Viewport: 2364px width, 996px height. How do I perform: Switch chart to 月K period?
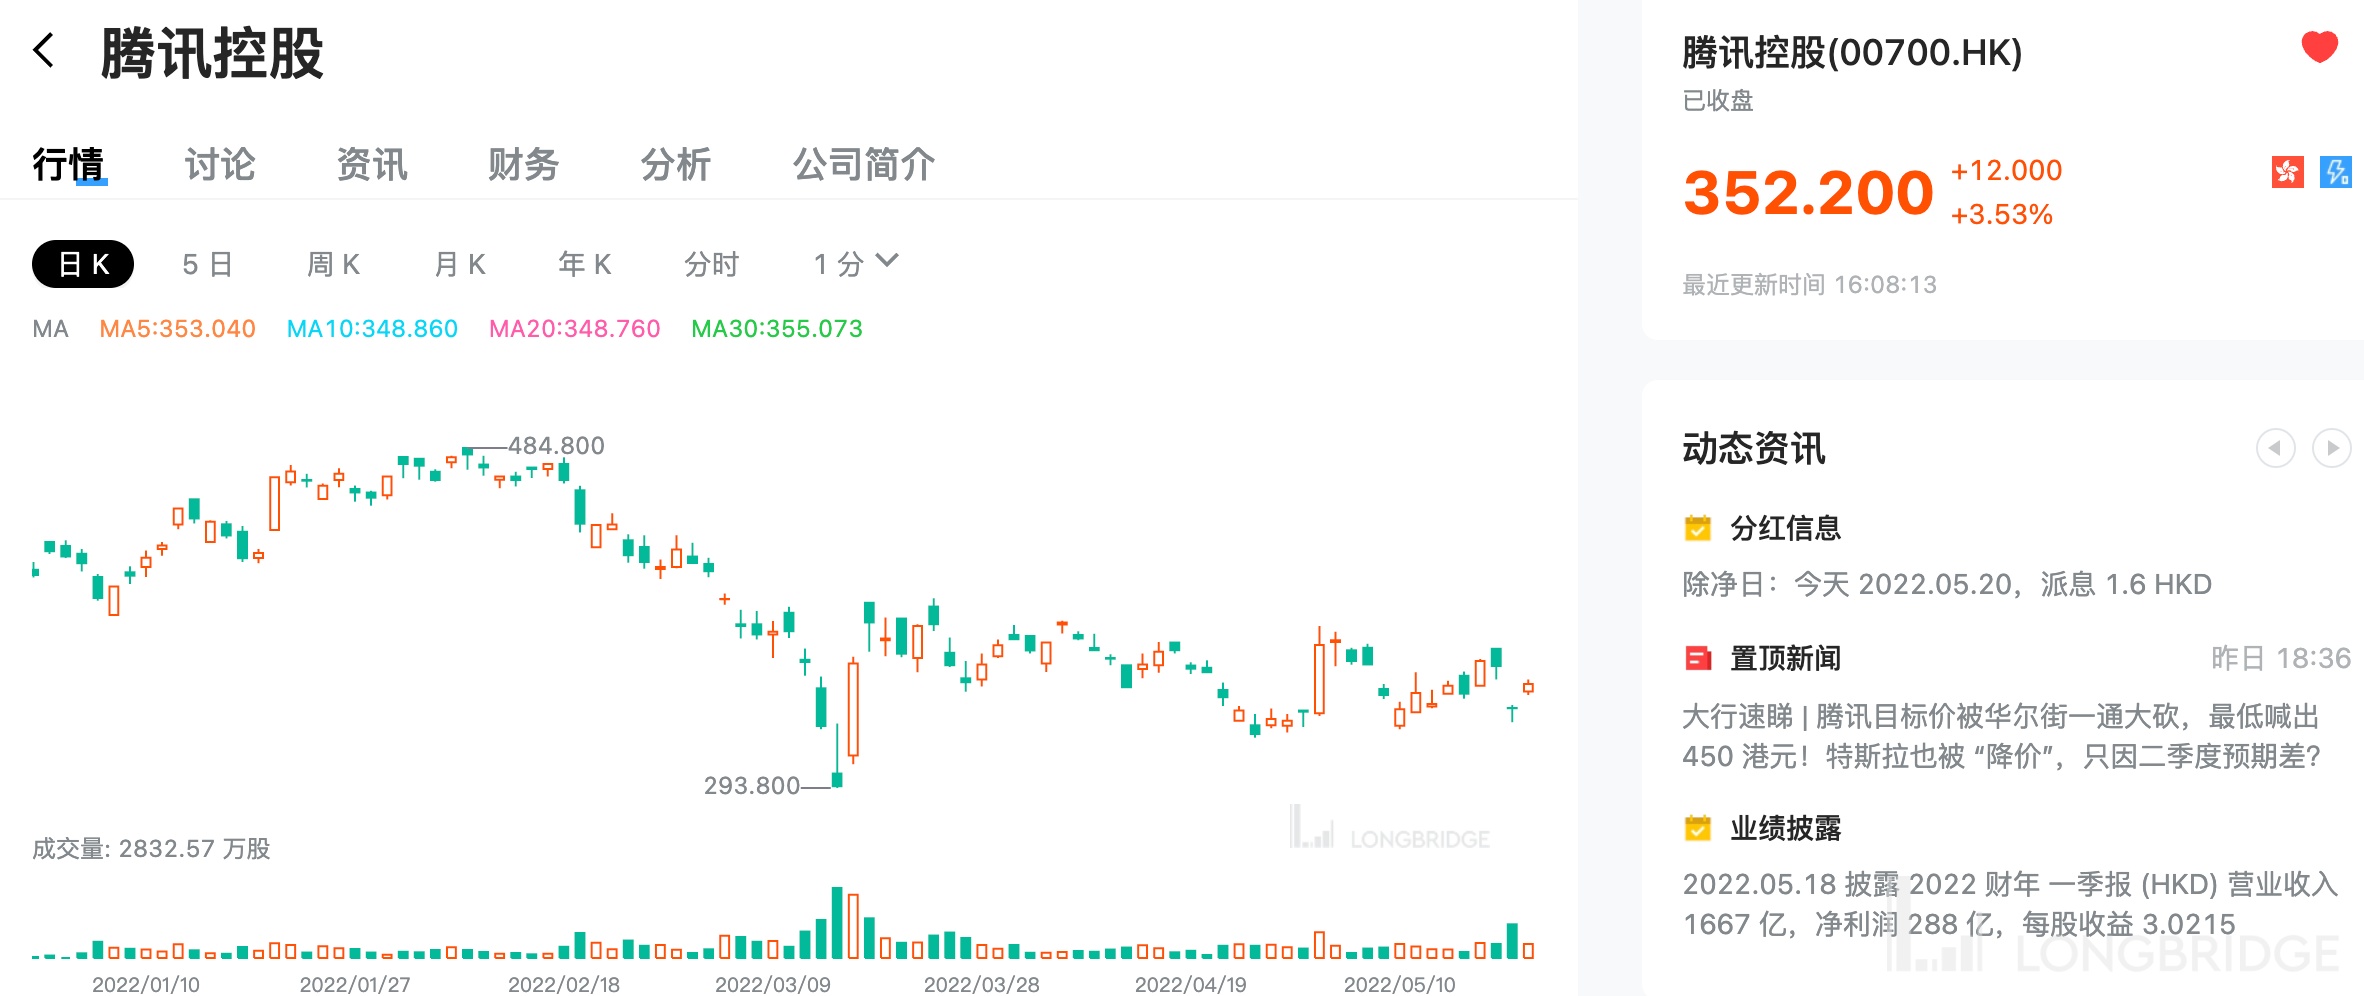coord(460,264)
